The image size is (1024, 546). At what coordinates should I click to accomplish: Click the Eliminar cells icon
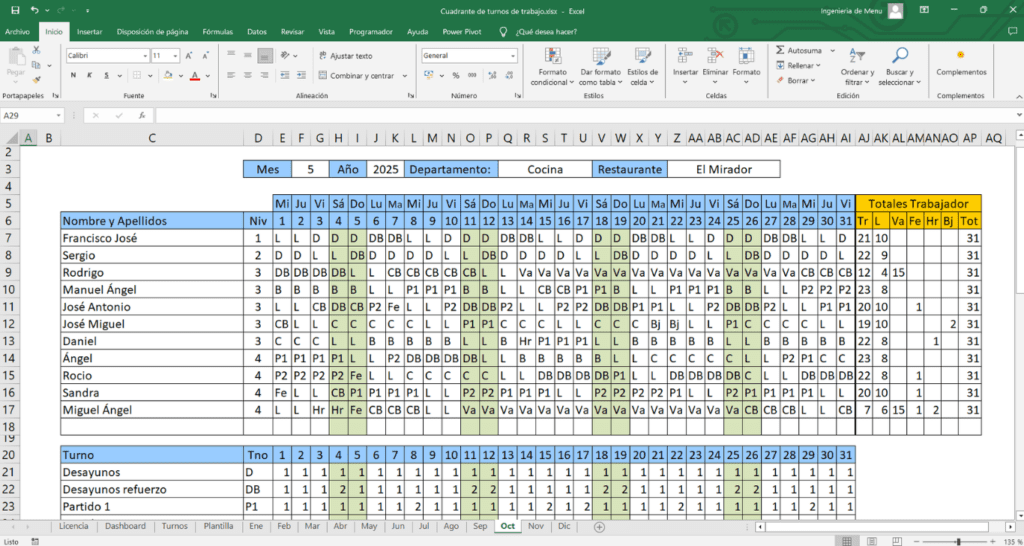coord(715,56)
